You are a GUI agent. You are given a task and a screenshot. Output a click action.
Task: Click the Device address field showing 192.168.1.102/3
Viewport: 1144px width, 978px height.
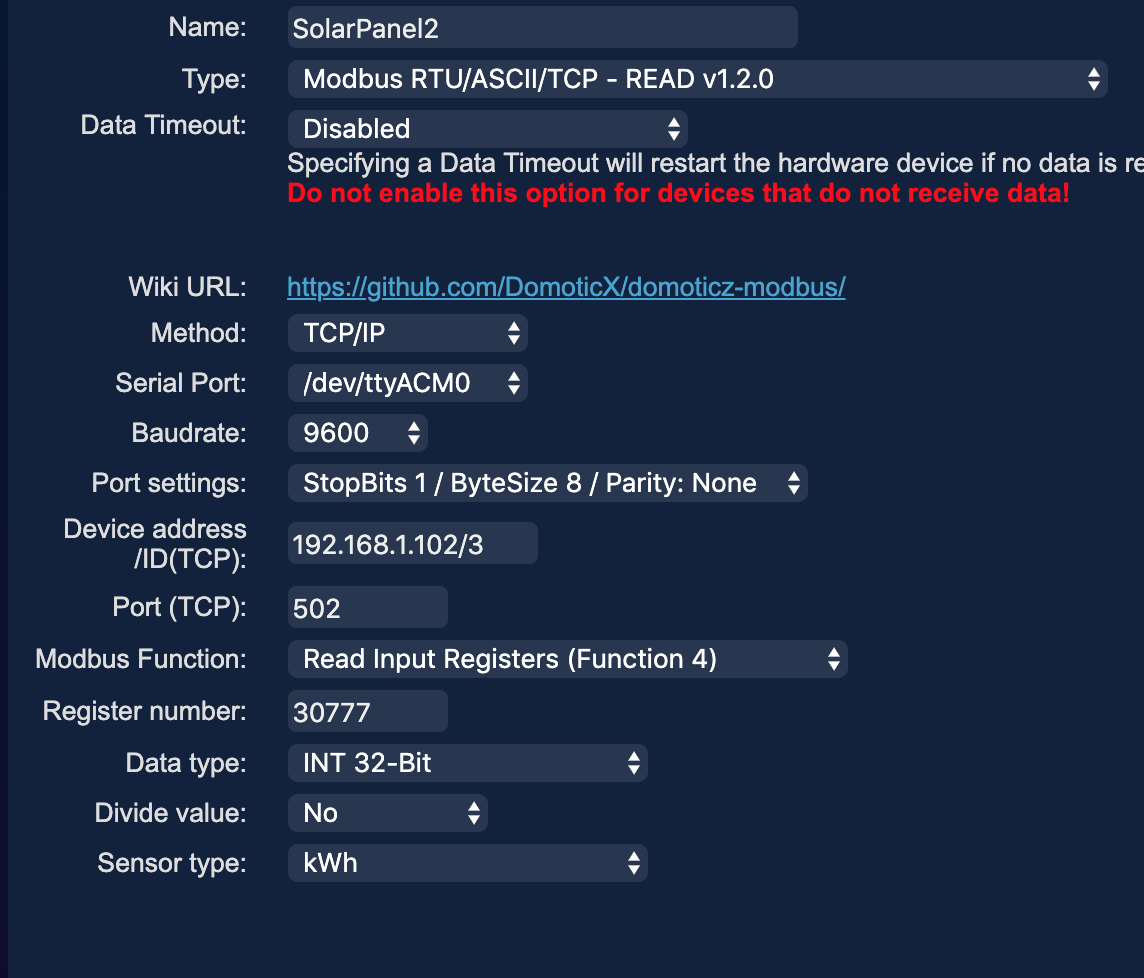(412, 542)
